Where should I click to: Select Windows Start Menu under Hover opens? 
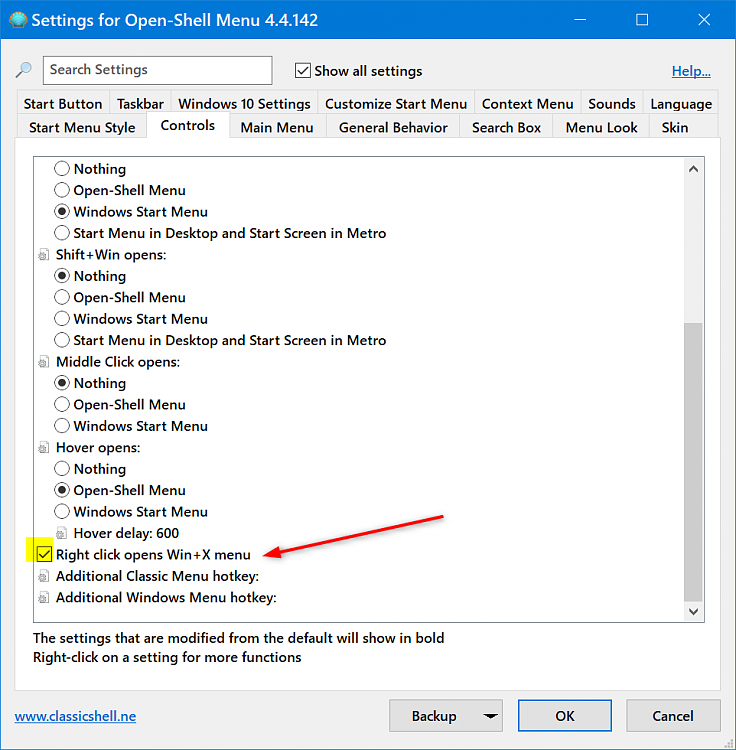point(62,511)
